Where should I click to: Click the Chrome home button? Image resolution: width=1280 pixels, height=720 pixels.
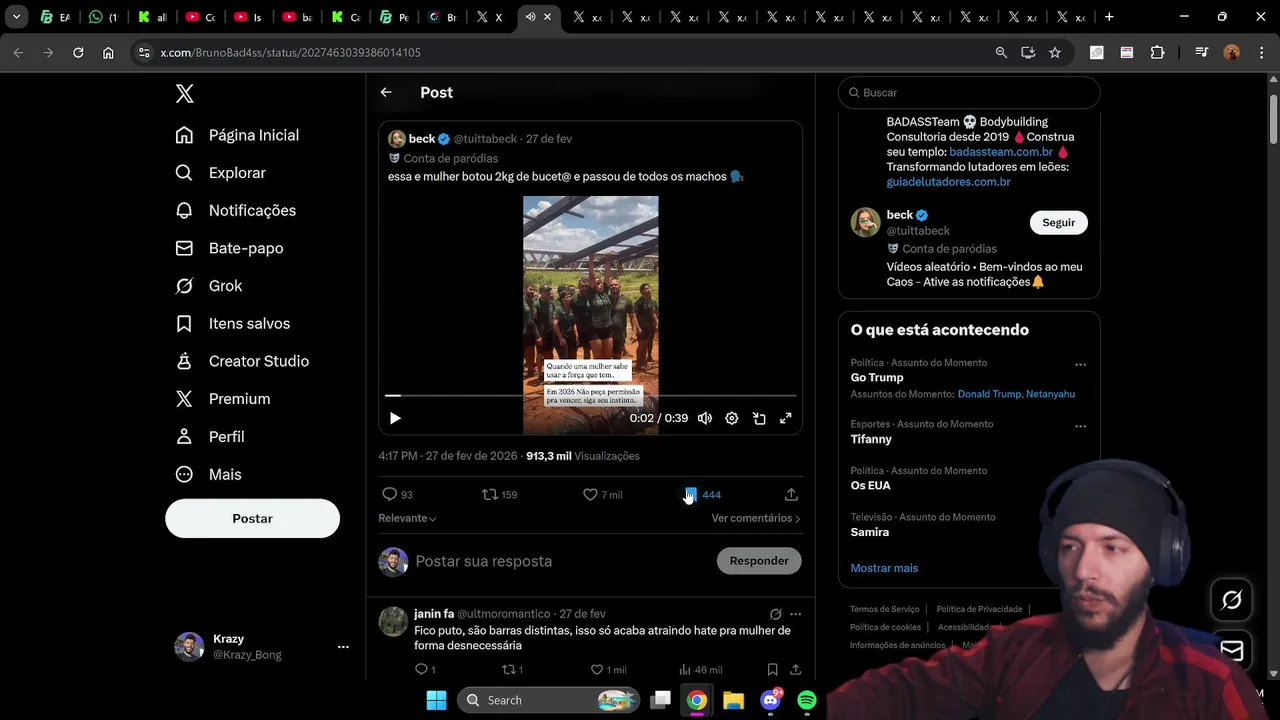108,52
